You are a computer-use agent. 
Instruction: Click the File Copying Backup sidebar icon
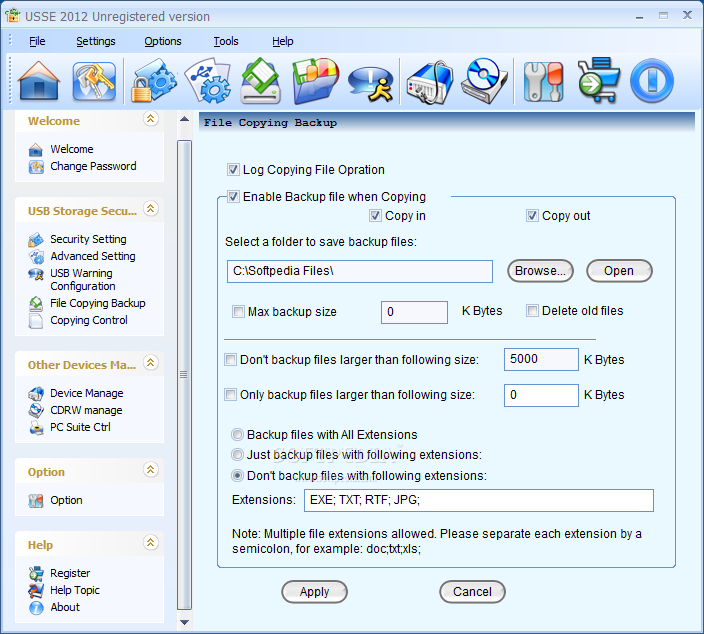35,304
